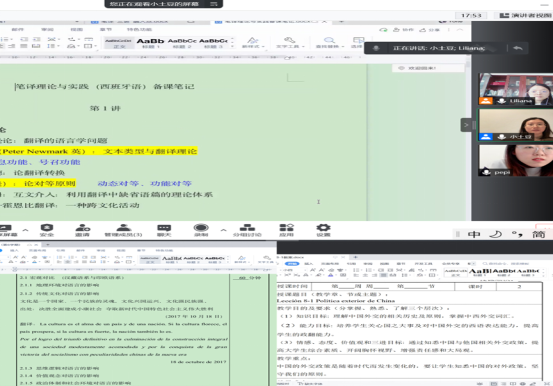Expand the arrow next to share screen button
Image resolution: width=553 pixels, height=386 pixels.
tap(25, 230)
